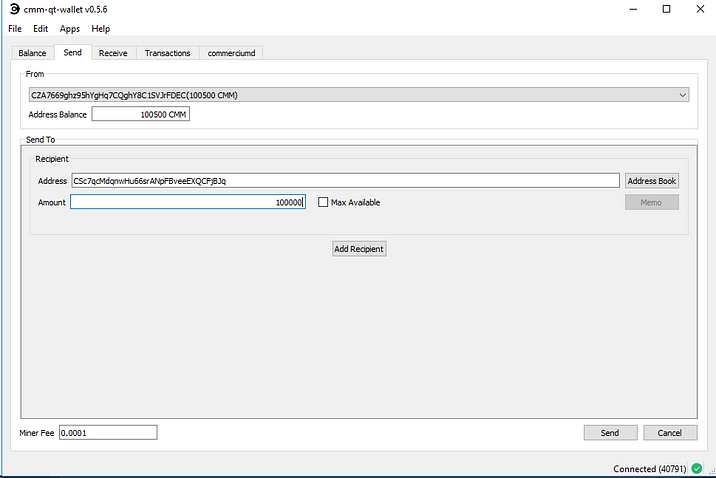
Task: Click the Cancel button
Action: (x=670, y=433)
